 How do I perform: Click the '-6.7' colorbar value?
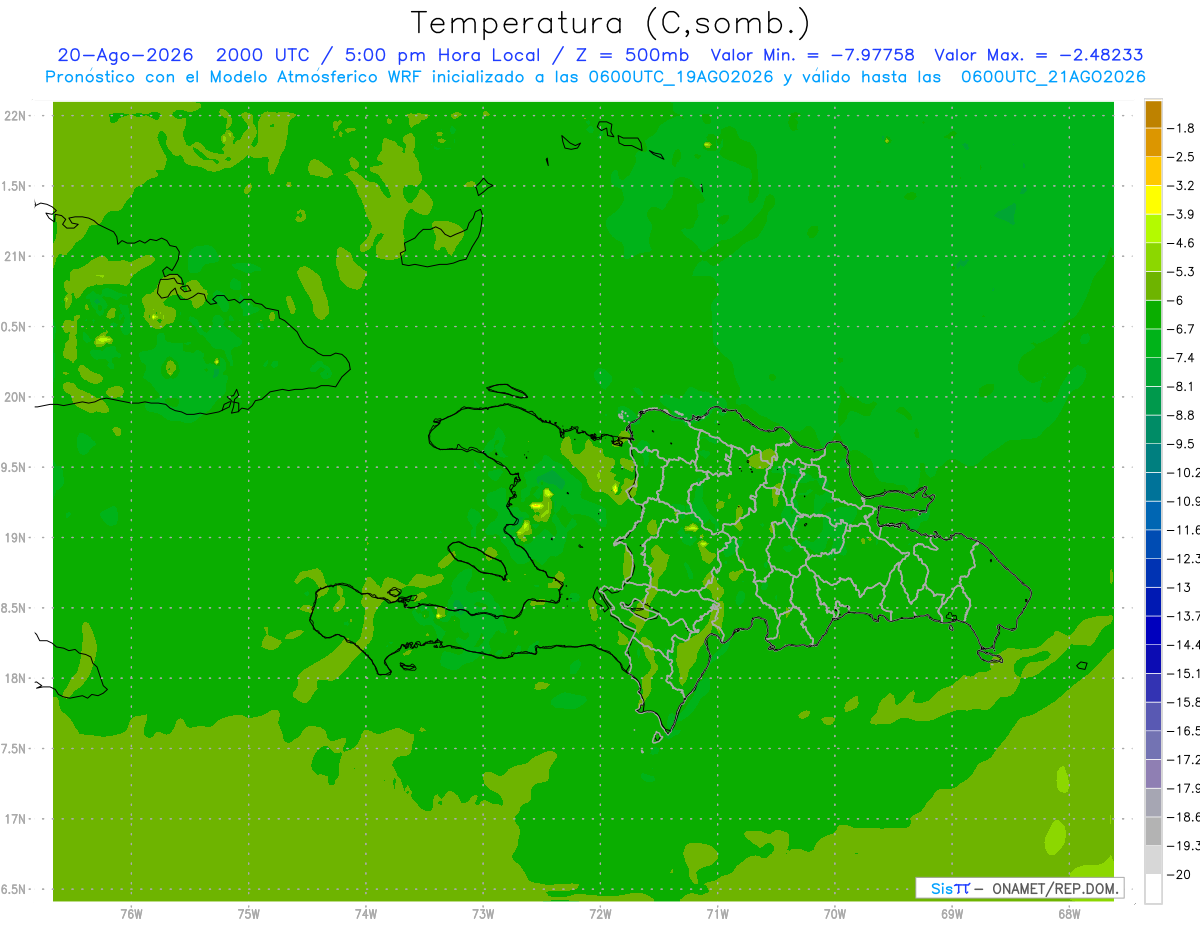[1180, 329]
